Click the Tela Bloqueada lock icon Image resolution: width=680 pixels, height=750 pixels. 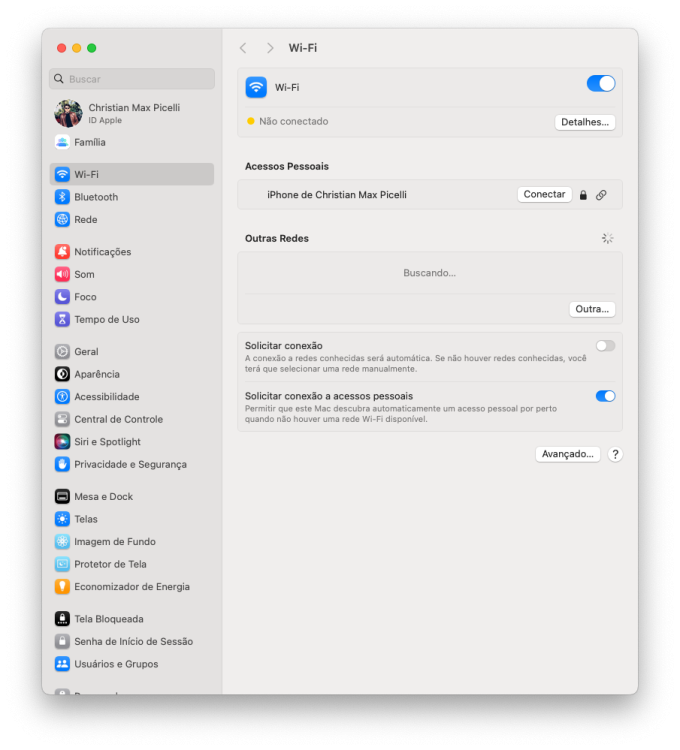[x=62, y=618]
